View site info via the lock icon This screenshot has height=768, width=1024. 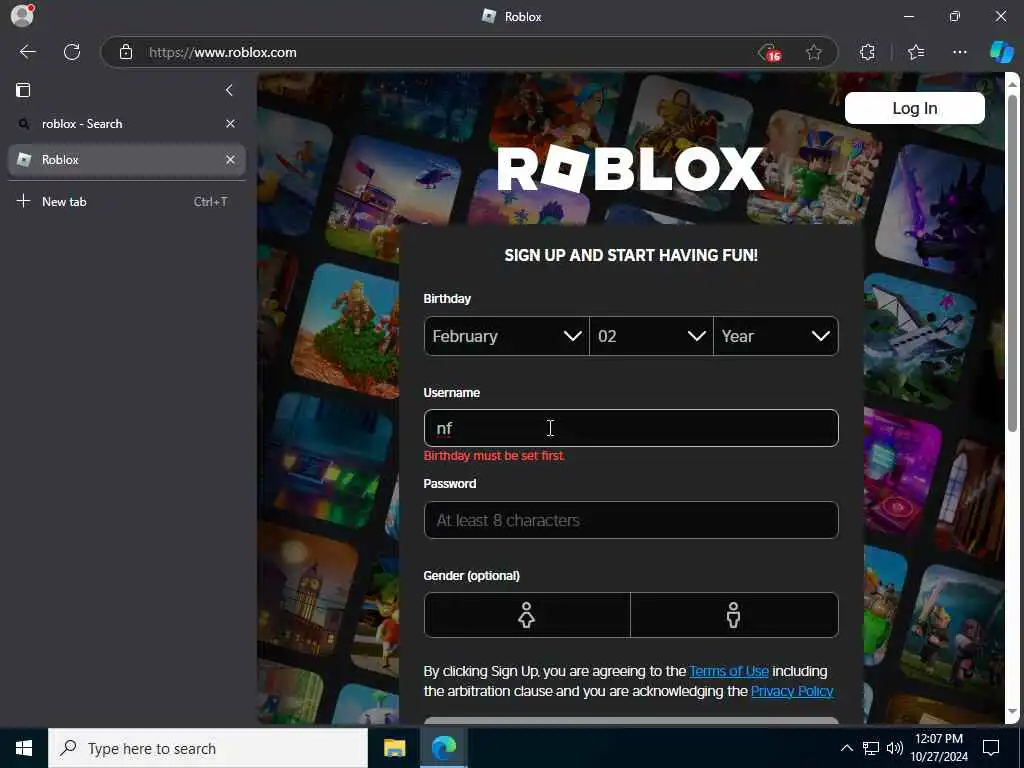click(126, 52)
